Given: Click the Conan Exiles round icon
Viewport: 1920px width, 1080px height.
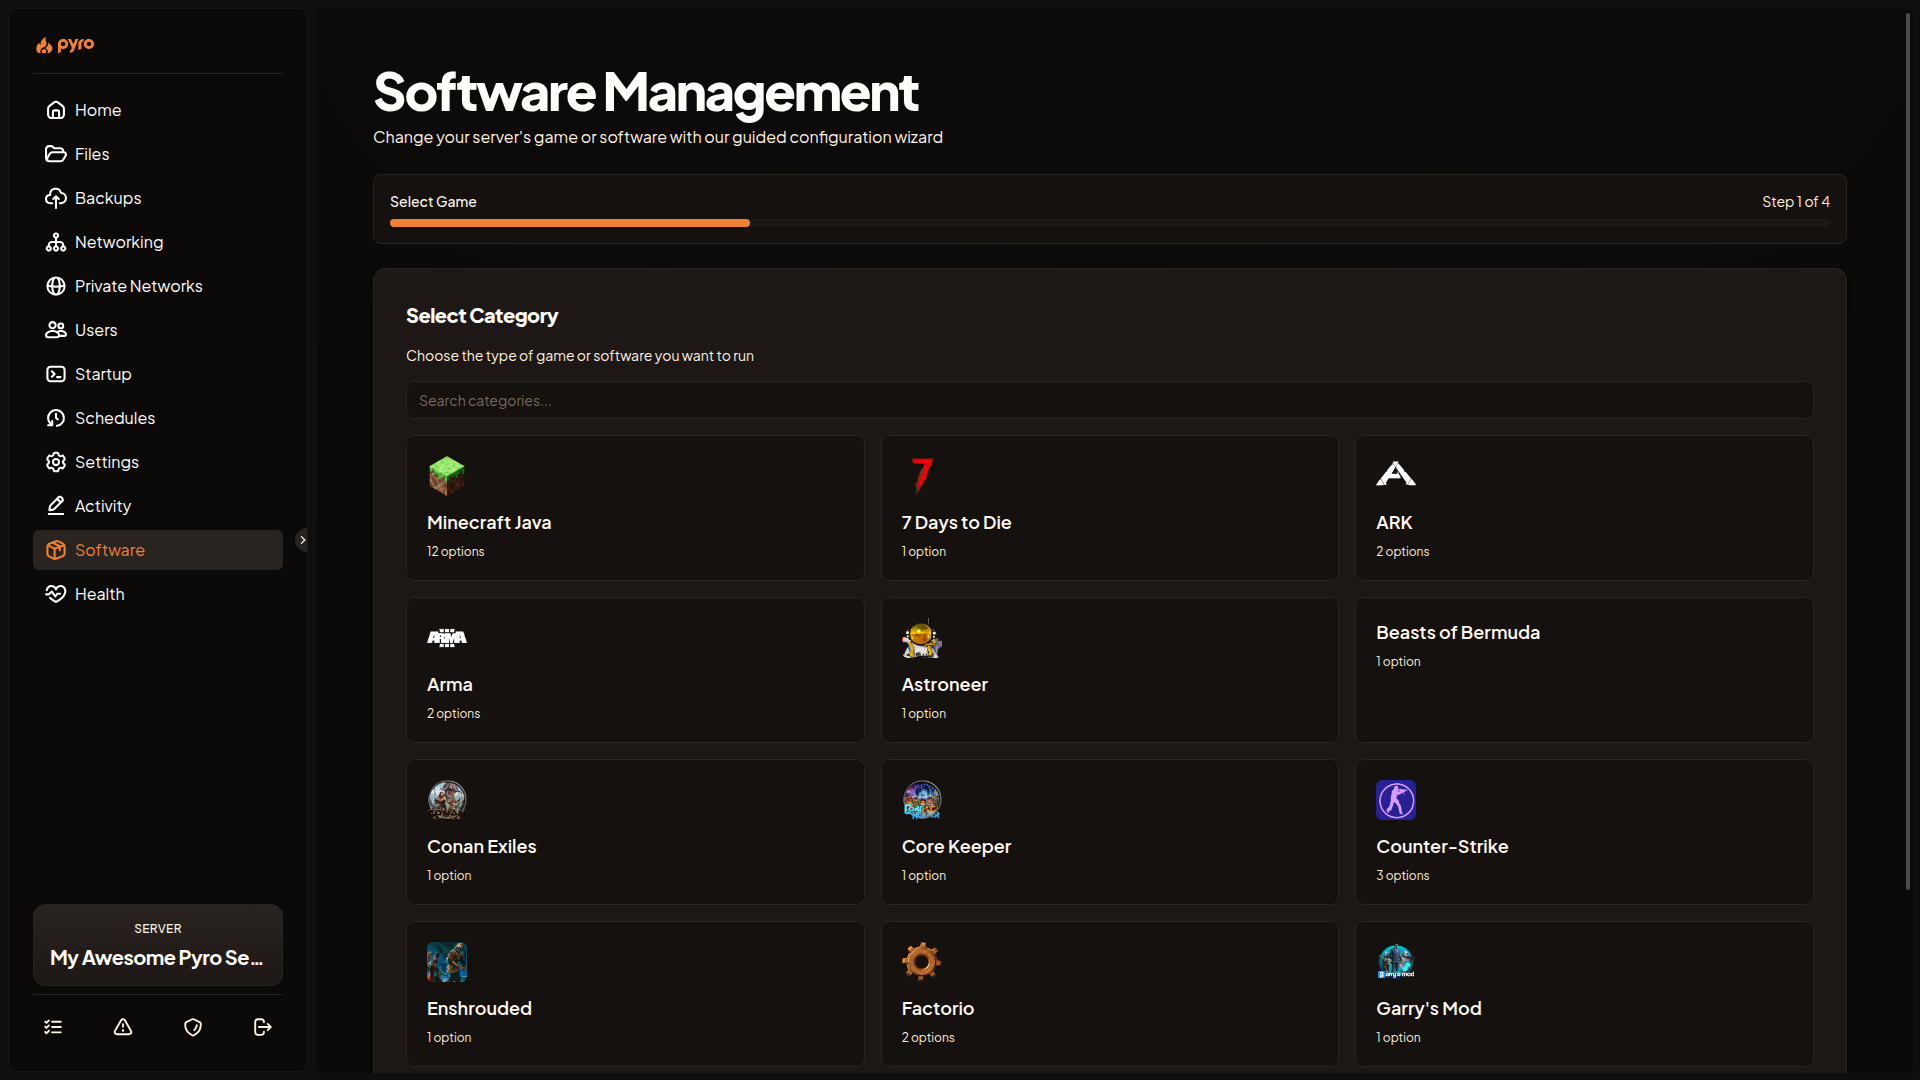Looking at the screenshot, I should (447, 800).
